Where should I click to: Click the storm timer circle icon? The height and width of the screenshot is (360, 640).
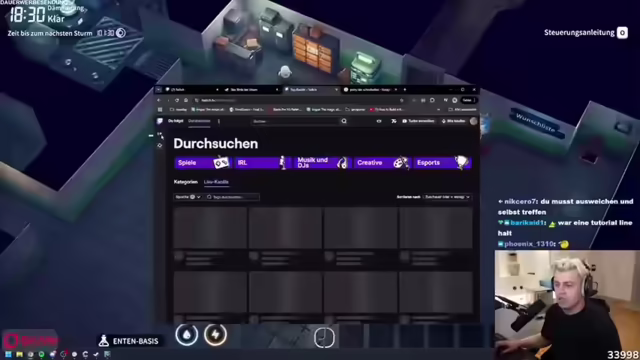pyautogui.click(x=121, y=33)
